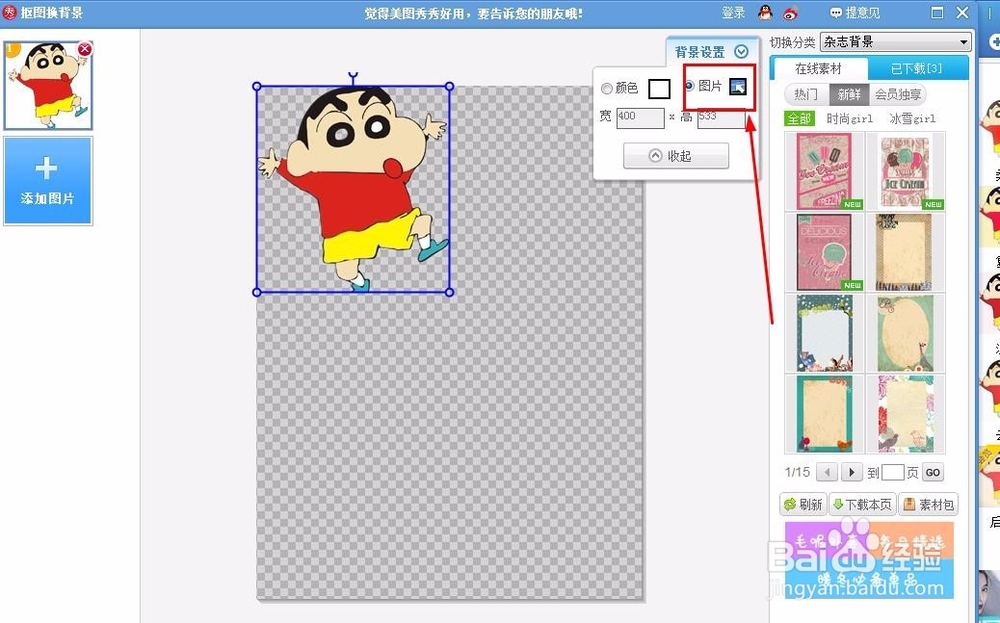Viewport: 1000px width, 623px height.
Task: Remove the Shin-chan thumbnail with red X
Action: tap(84, 49)
